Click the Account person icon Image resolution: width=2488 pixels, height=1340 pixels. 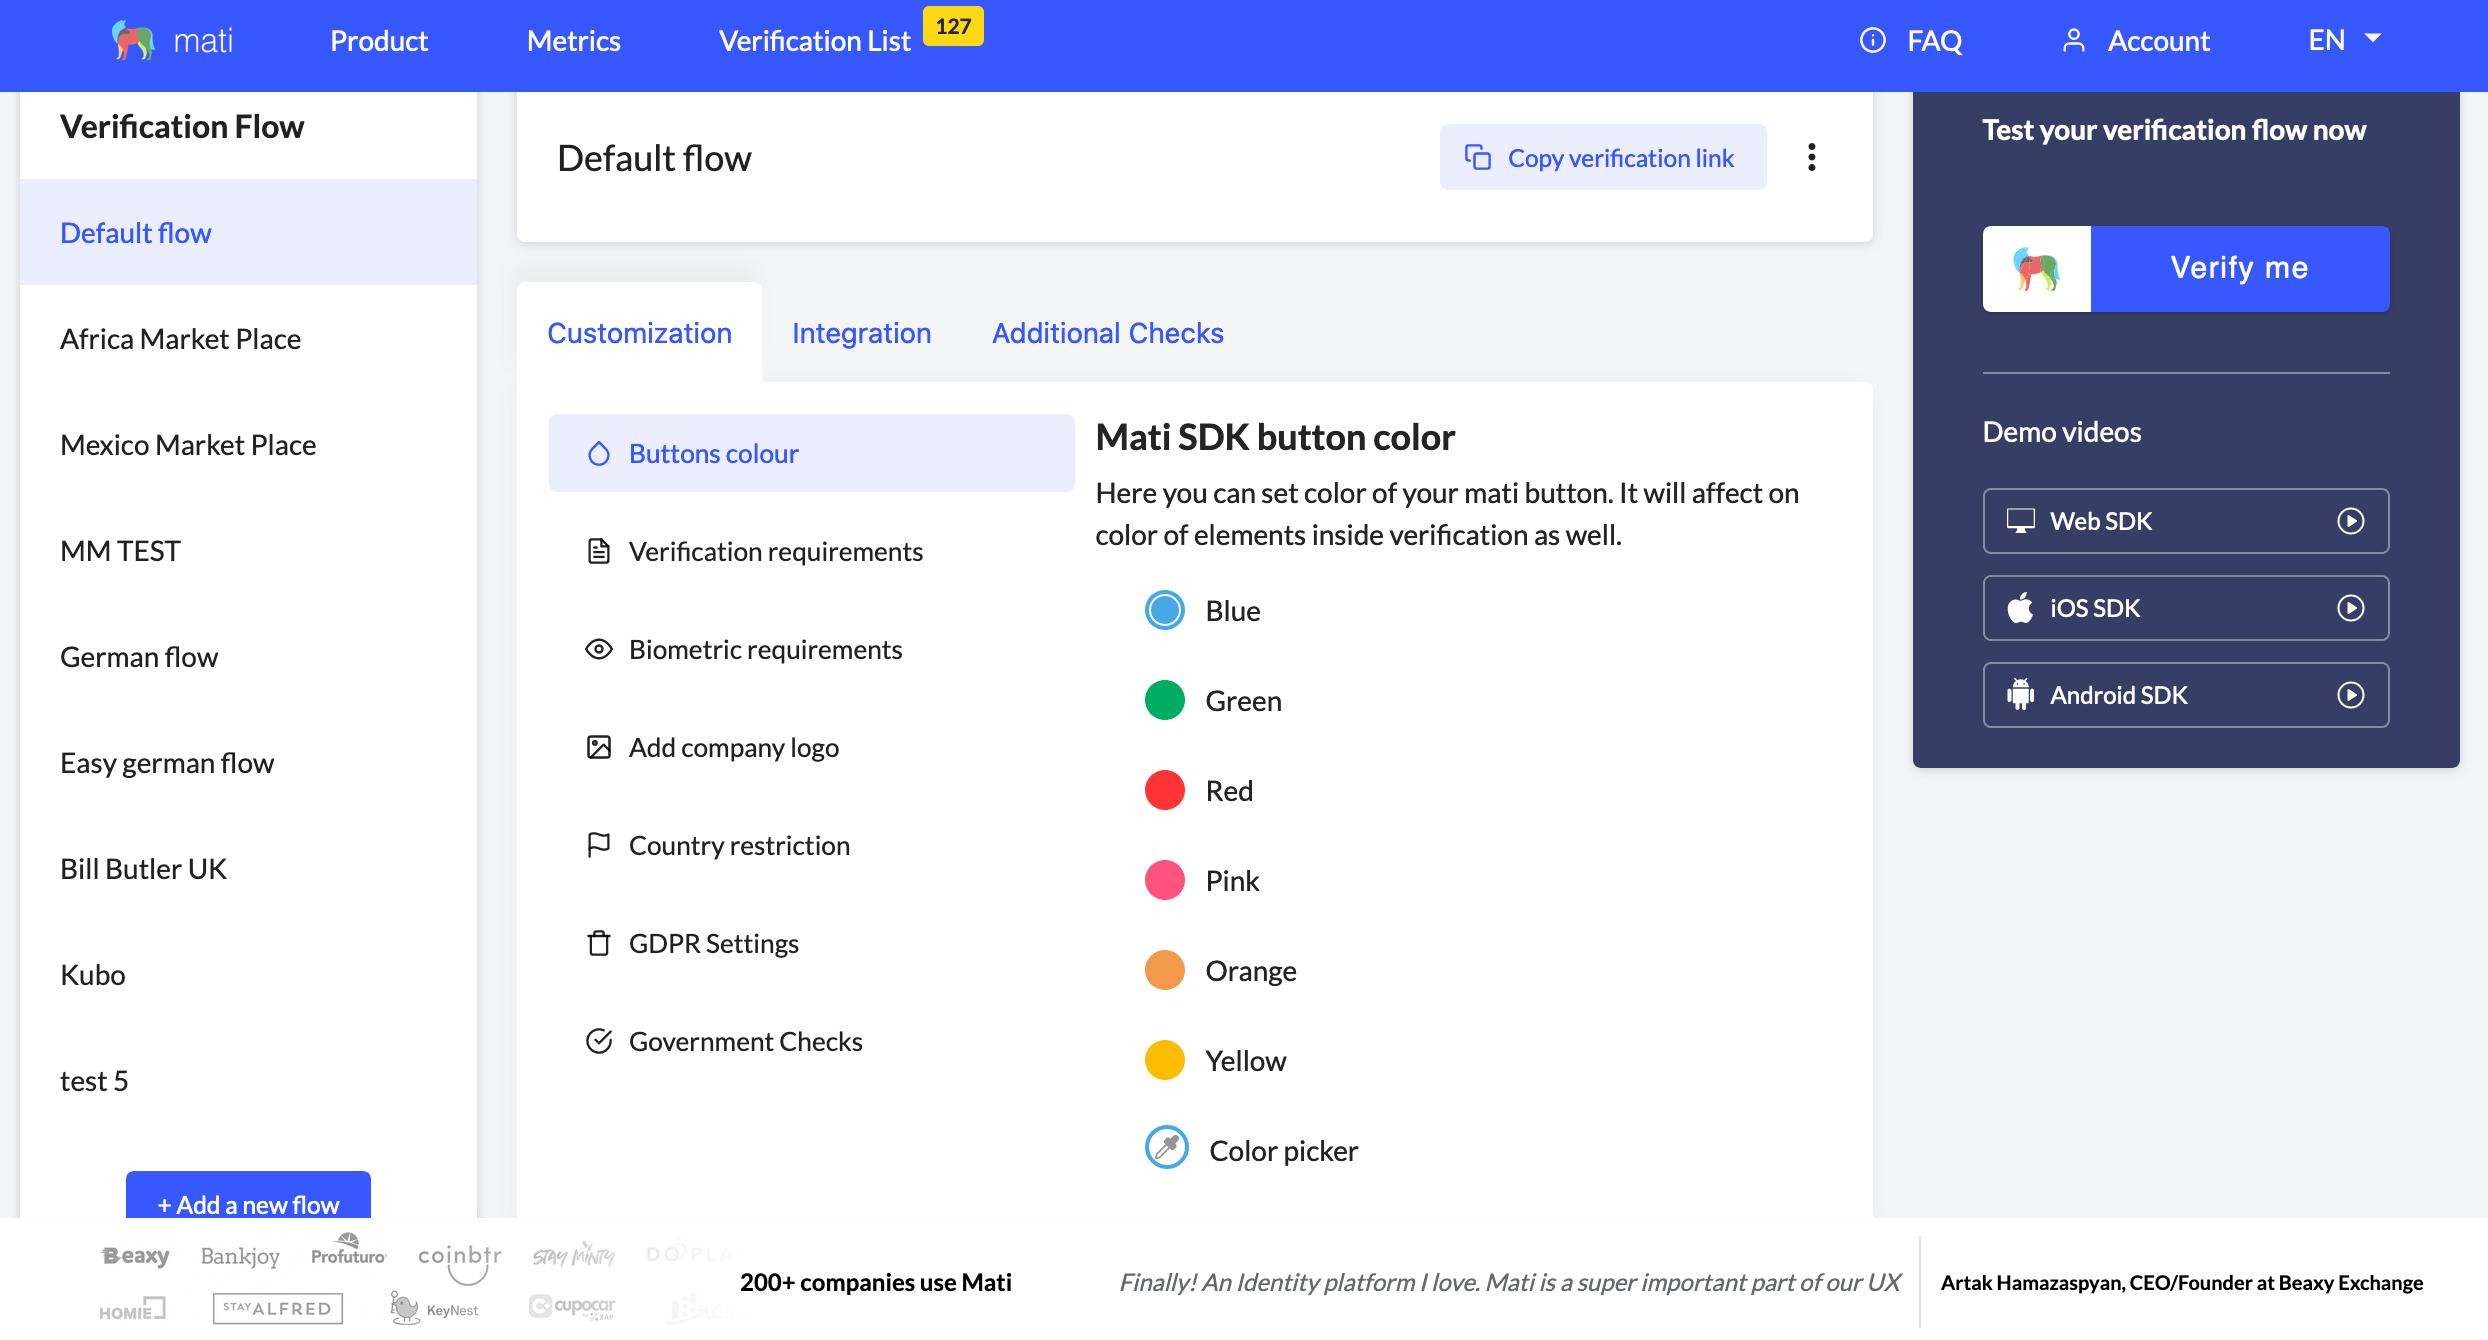(2073, 41)
